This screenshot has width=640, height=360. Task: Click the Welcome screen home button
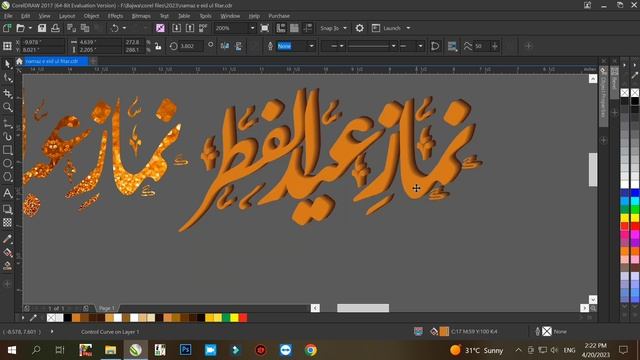[19, 61]
